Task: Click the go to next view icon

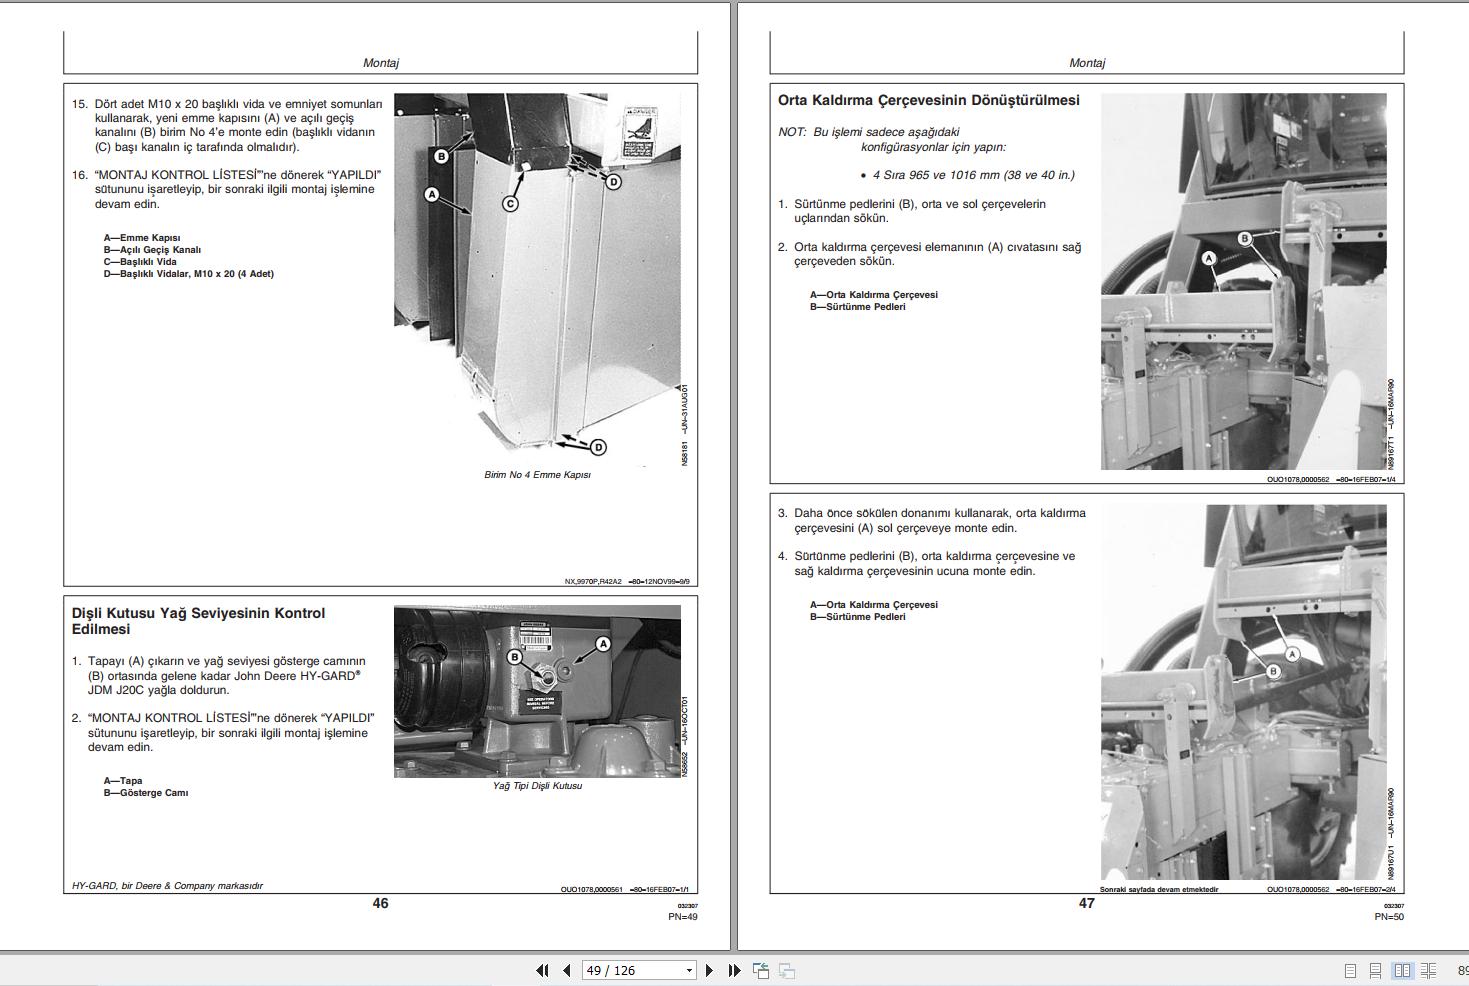Action: pos(787,970)
